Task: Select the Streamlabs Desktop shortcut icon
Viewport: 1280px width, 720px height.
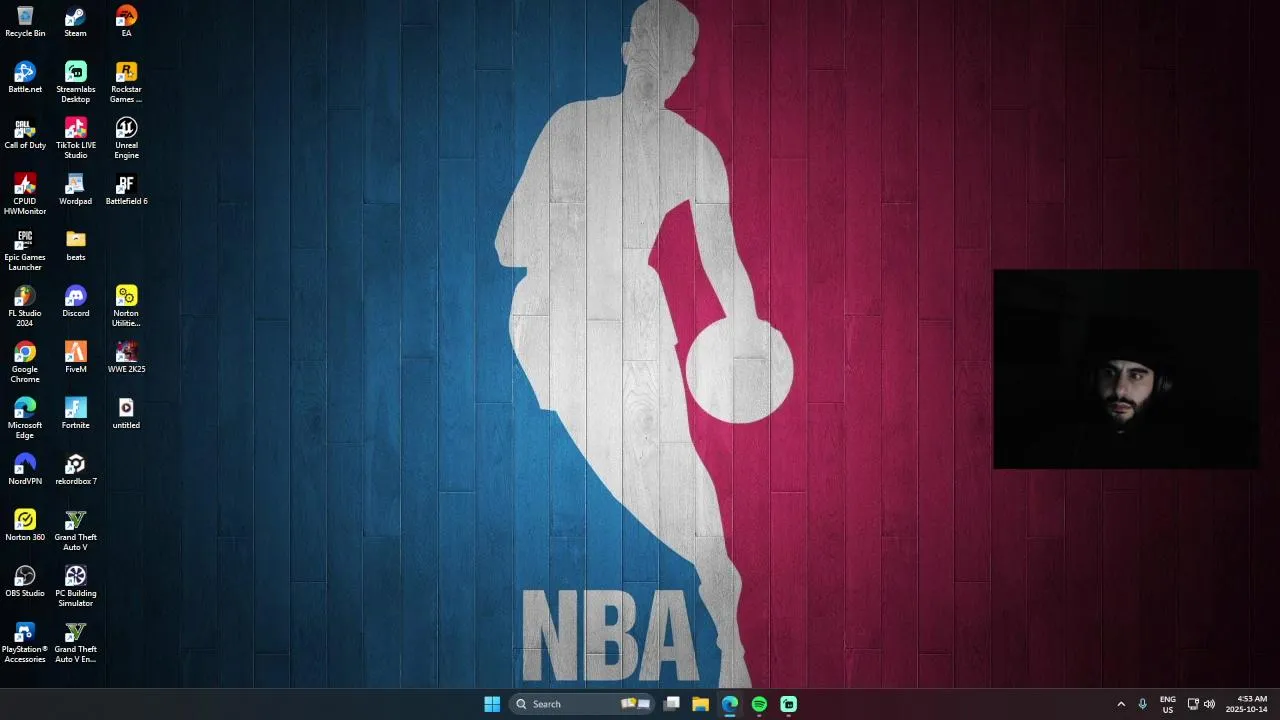Action: 75,83
